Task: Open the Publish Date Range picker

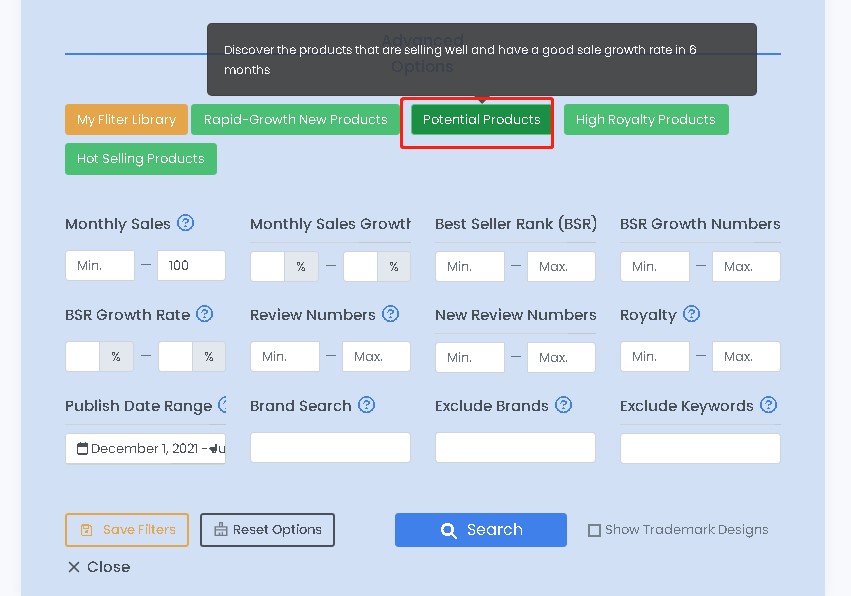Action: pyautogui.click(x=145, y=448)
